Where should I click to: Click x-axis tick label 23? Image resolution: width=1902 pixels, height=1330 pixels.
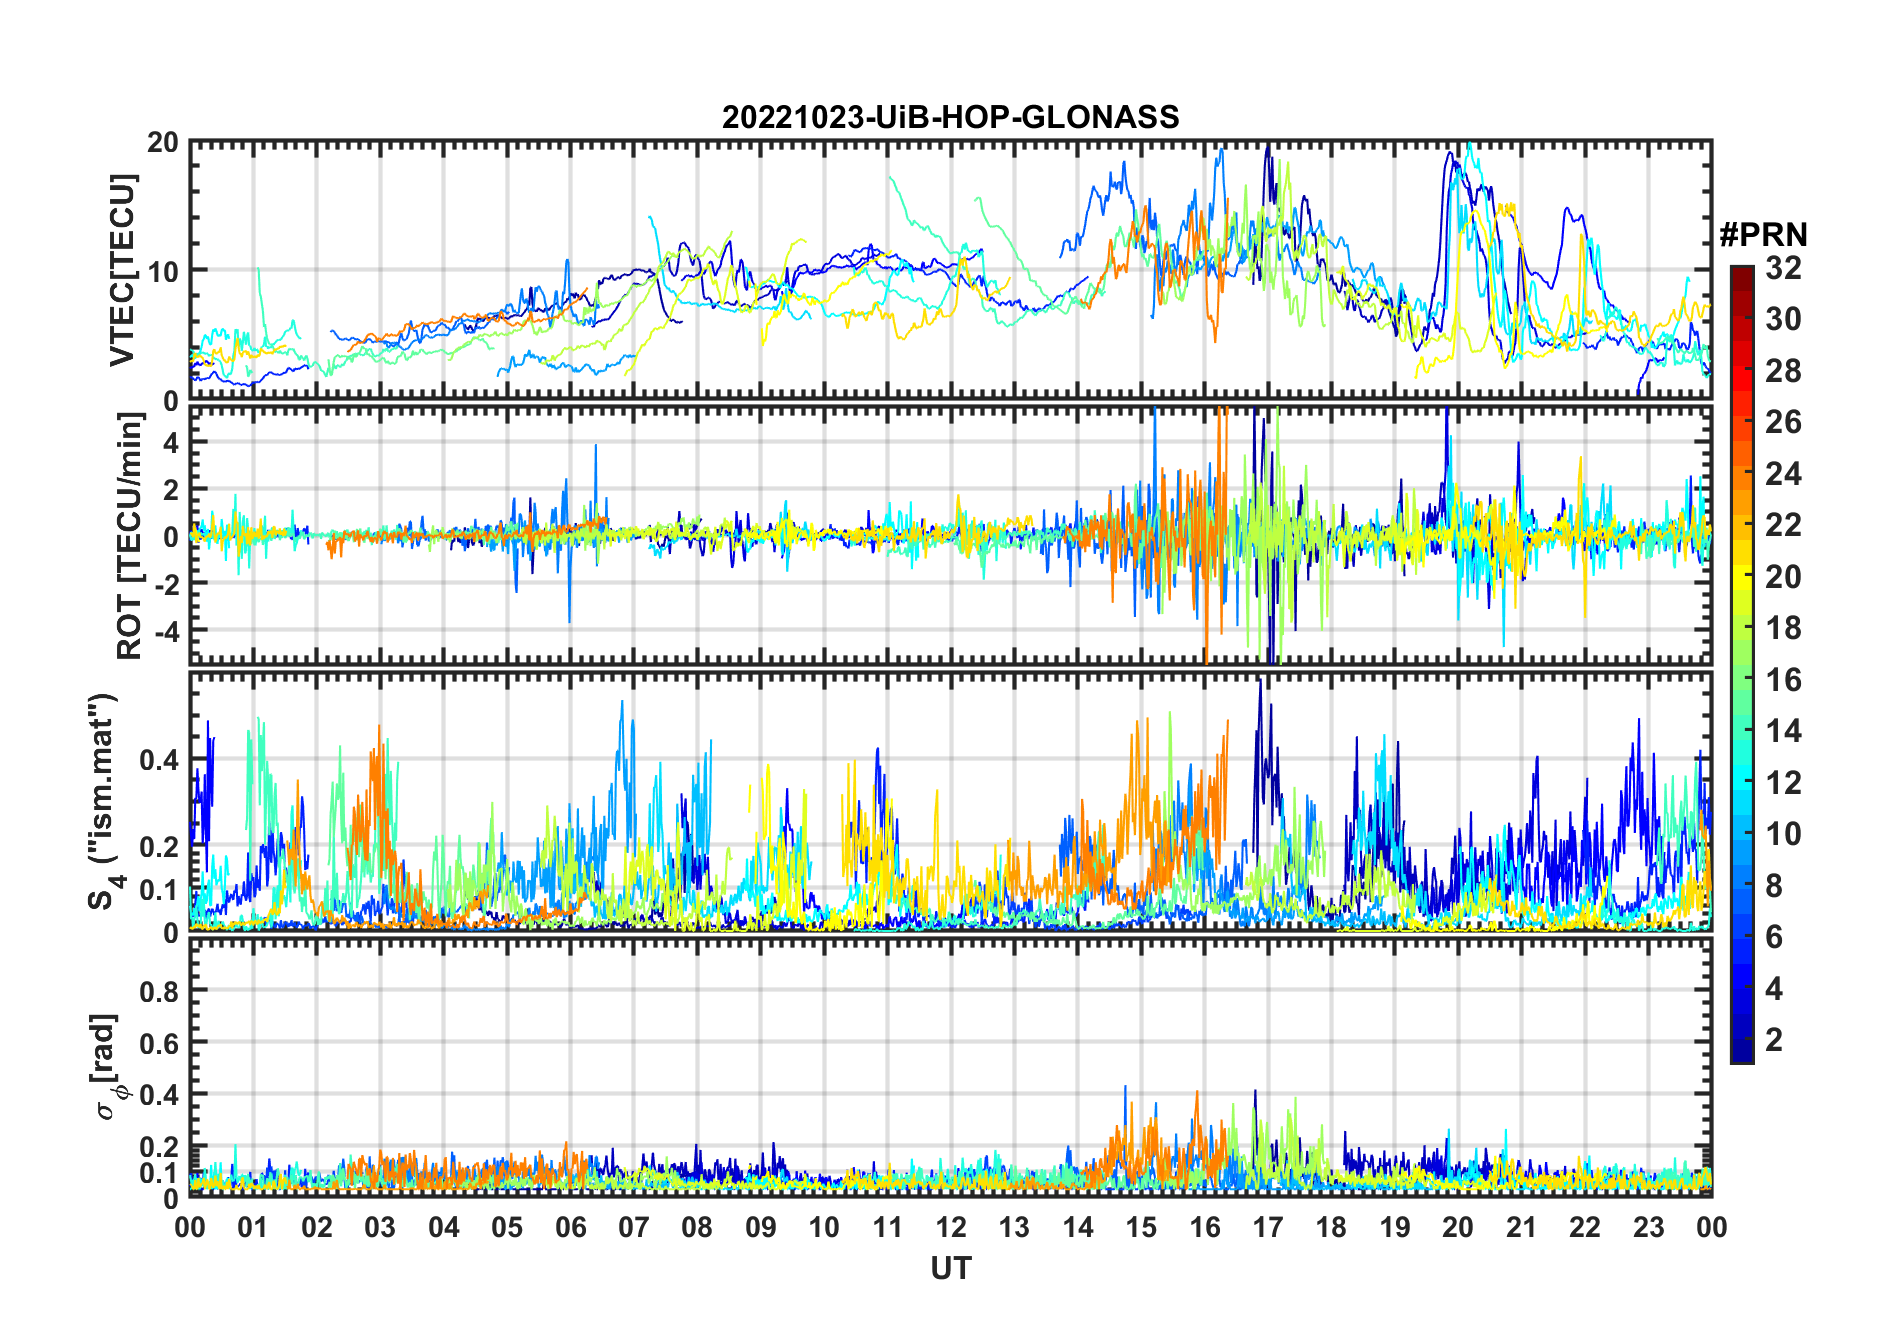(1648, 1227)
